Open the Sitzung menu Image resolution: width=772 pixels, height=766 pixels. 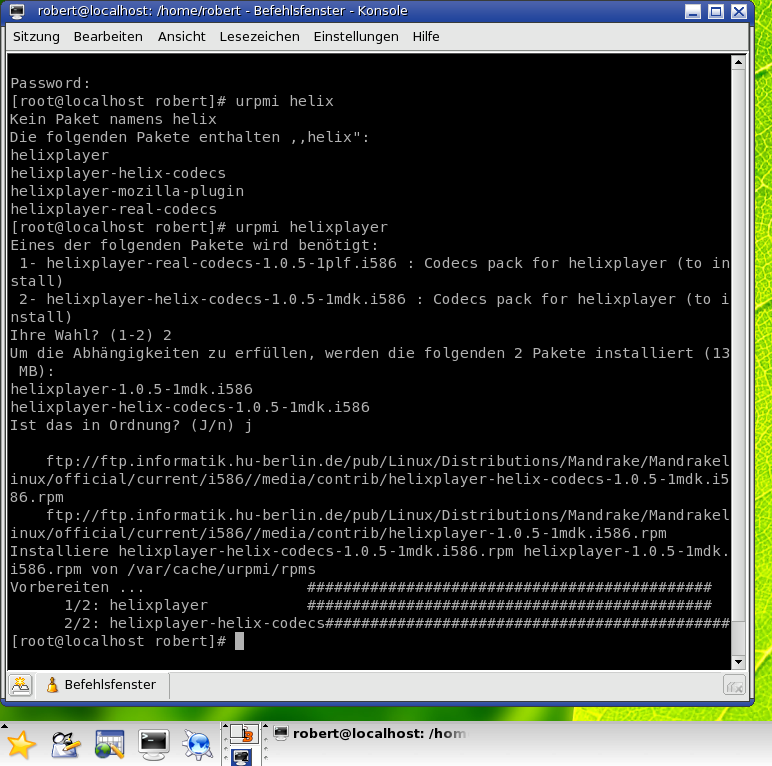(x=36, y=37)
